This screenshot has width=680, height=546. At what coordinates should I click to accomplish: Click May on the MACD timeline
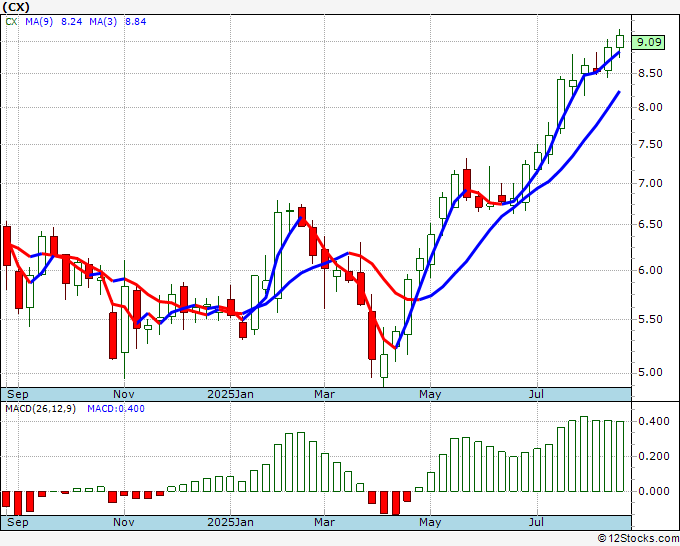point(430,522)
